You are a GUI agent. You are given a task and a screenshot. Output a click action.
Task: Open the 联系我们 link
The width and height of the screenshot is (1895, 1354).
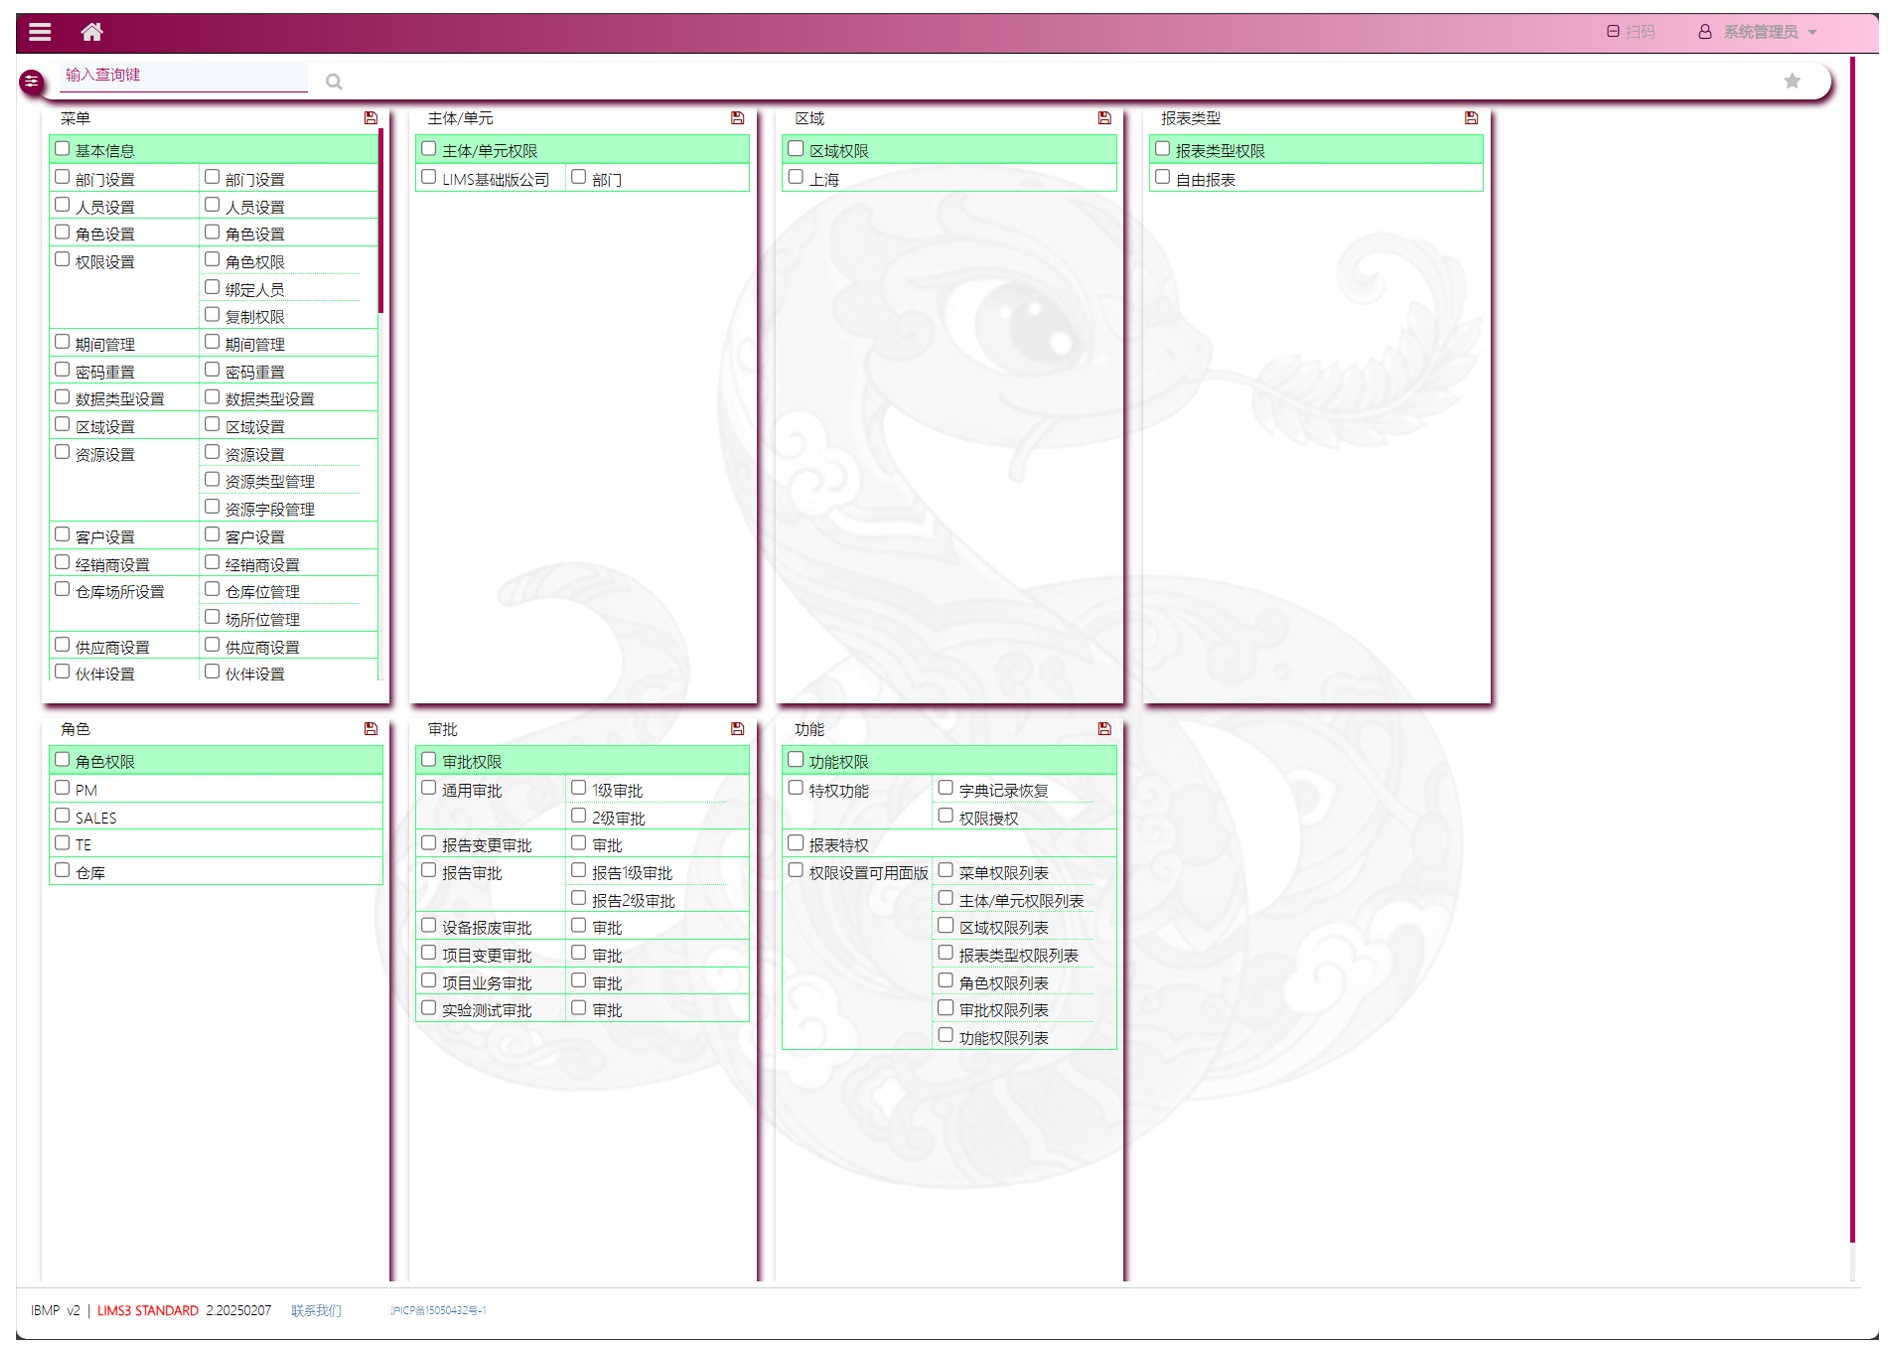[316, 1310]
